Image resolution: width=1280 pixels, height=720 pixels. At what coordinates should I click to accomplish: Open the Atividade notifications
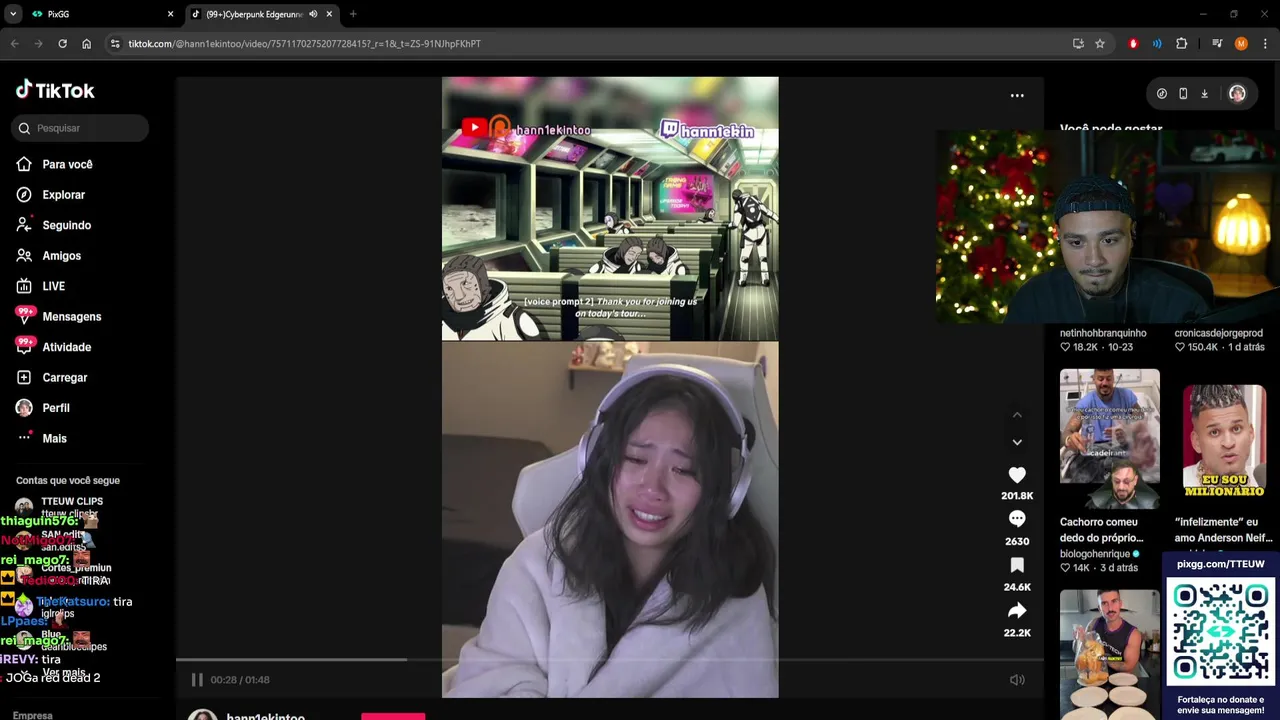pos(66,347)
